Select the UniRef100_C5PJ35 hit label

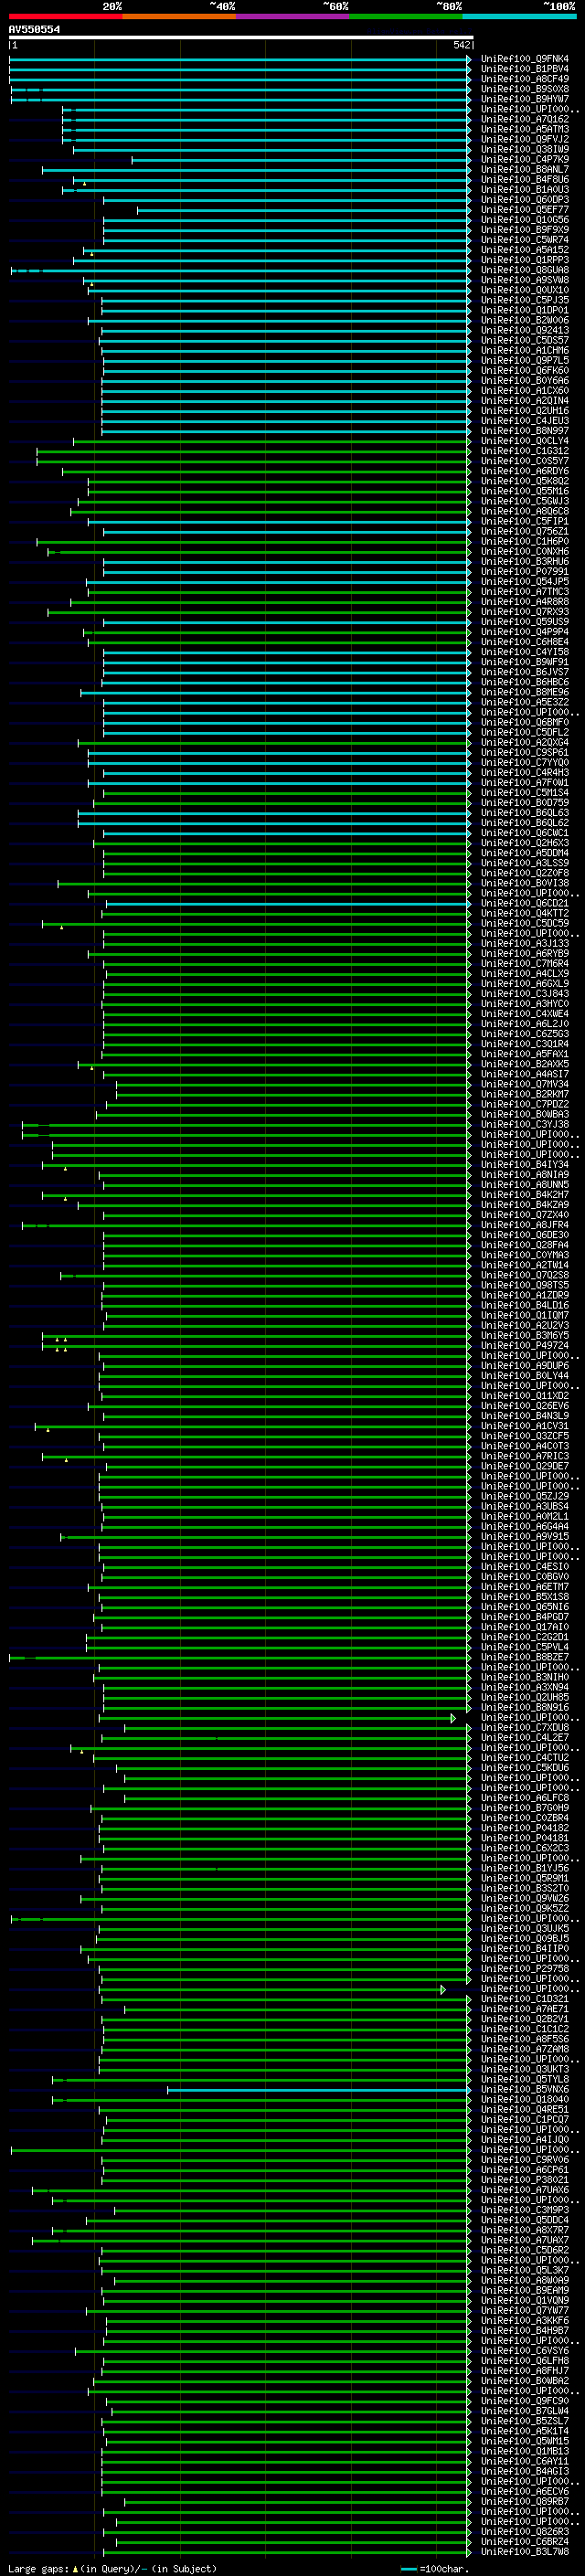pyautogui.click(x=525, y=300)
